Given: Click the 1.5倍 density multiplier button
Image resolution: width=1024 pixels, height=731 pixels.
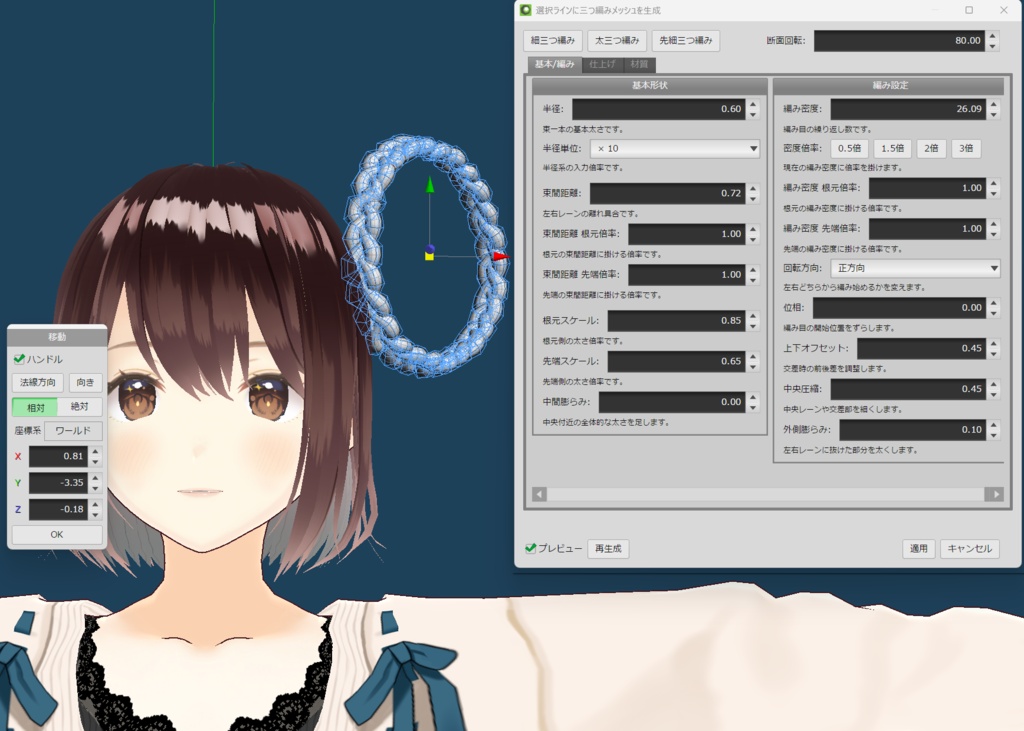Looking at the screenshot, I should tap(892, 148).
